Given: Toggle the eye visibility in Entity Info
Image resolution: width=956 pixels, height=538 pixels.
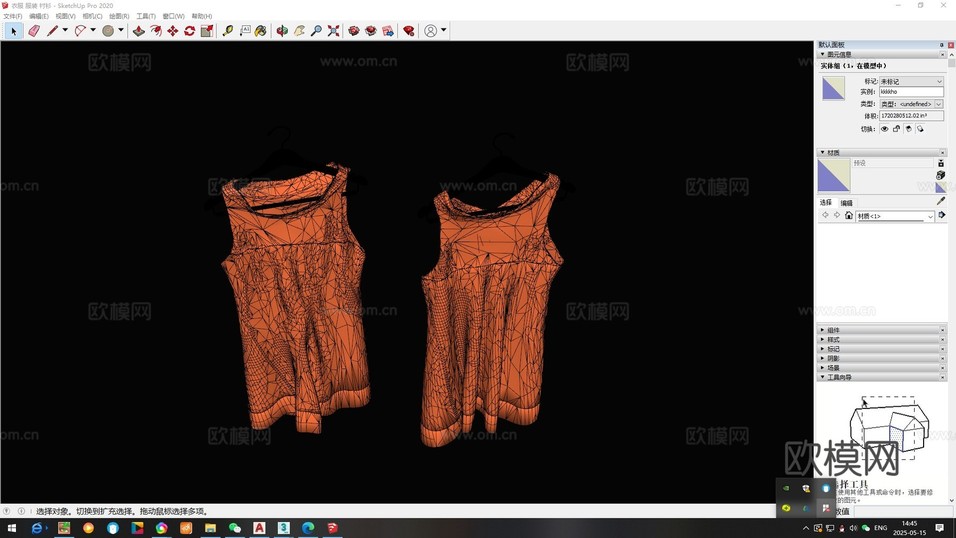Looking at the screenshot, I should pos(884,129).
